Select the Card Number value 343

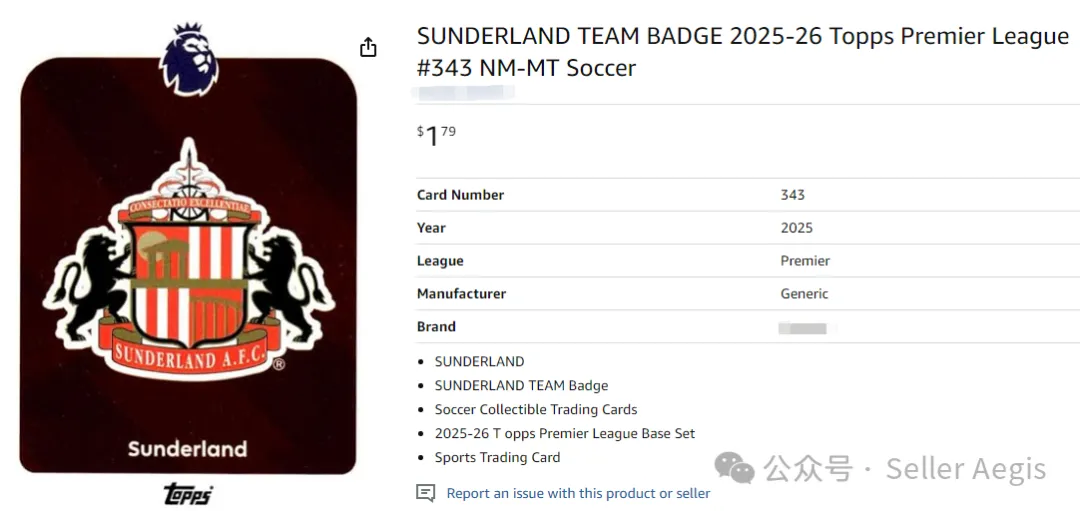click(792, 195)
